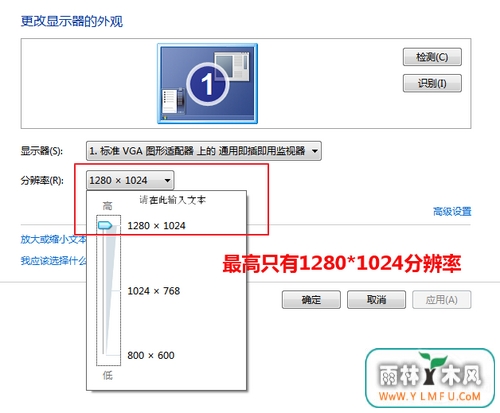Choose 800 × 600 in resolution list
The width and height of the screenshot is (500, 413).
pos(151,355)
